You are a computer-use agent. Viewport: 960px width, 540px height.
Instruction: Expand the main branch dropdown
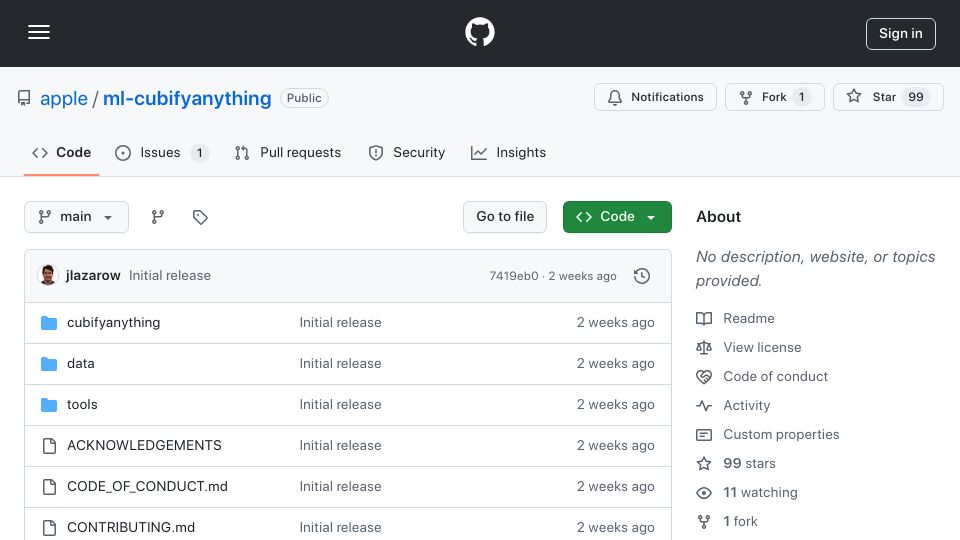[77, 217]
